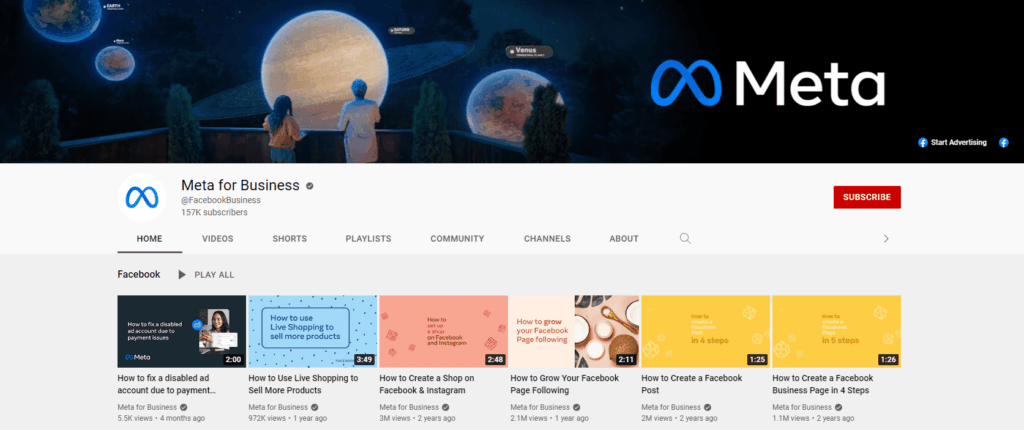Click the Facebook icon beside Start Advertising

923,142
